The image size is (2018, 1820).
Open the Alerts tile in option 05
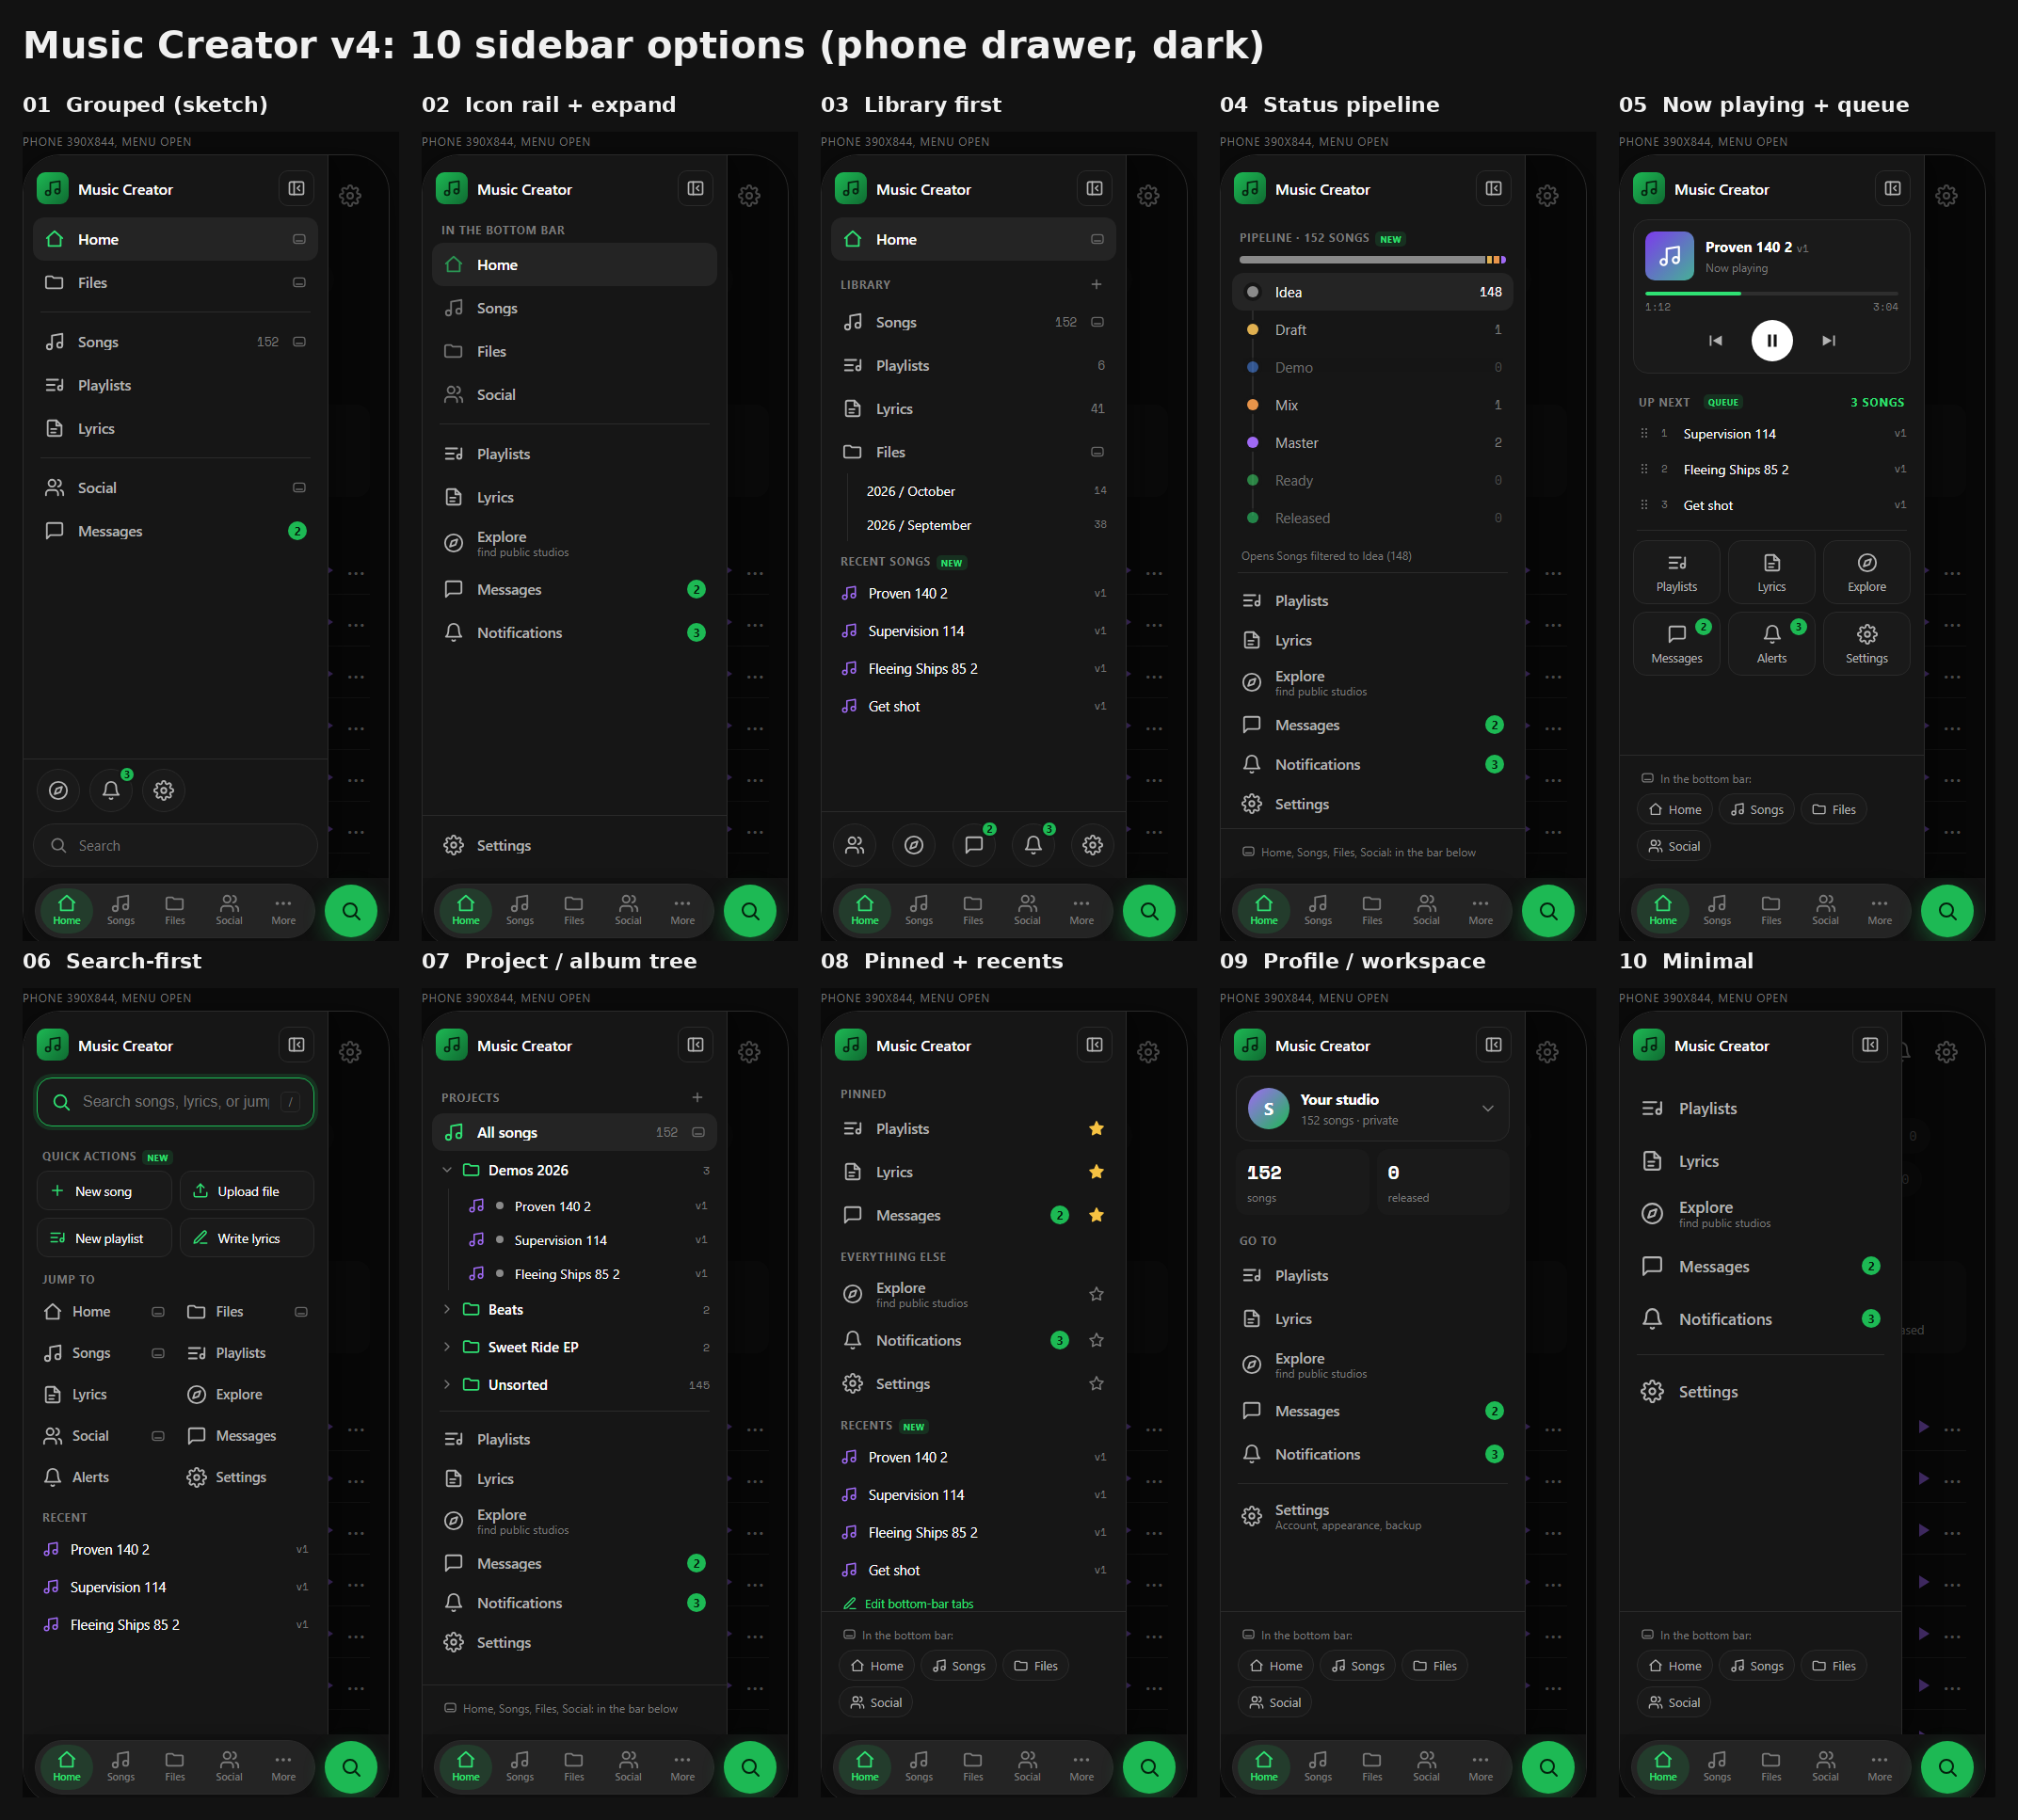[x=1772, y=643]
